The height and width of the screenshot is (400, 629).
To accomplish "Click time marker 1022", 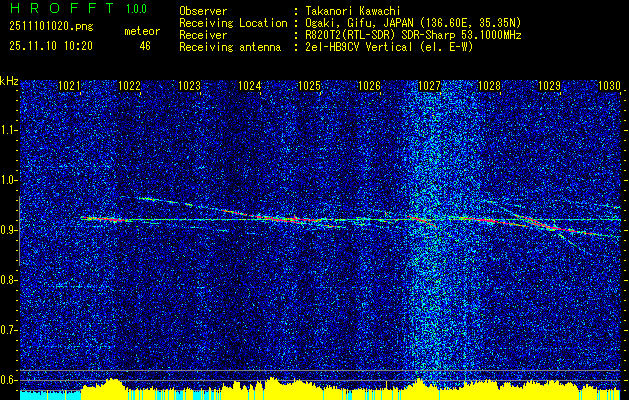I will [129, 85].
